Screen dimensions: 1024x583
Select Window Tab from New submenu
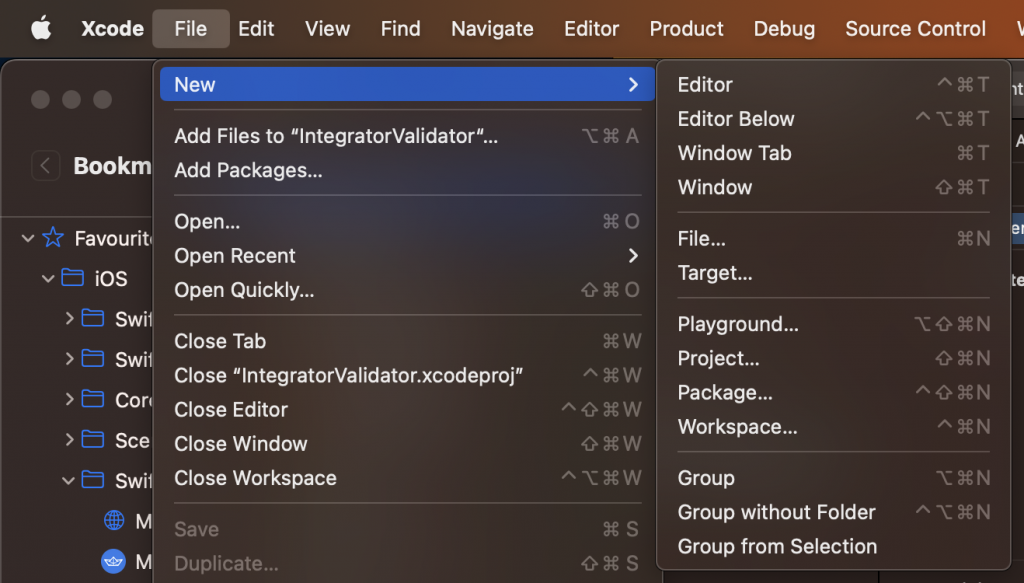833,153
